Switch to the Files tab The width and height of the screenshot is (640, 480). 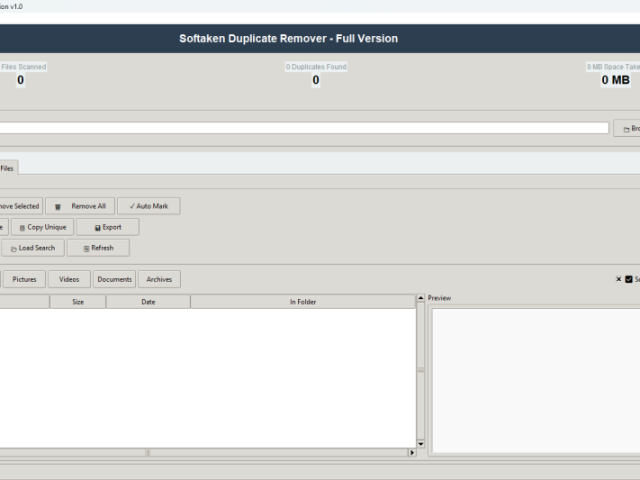(x=7, y=168)
